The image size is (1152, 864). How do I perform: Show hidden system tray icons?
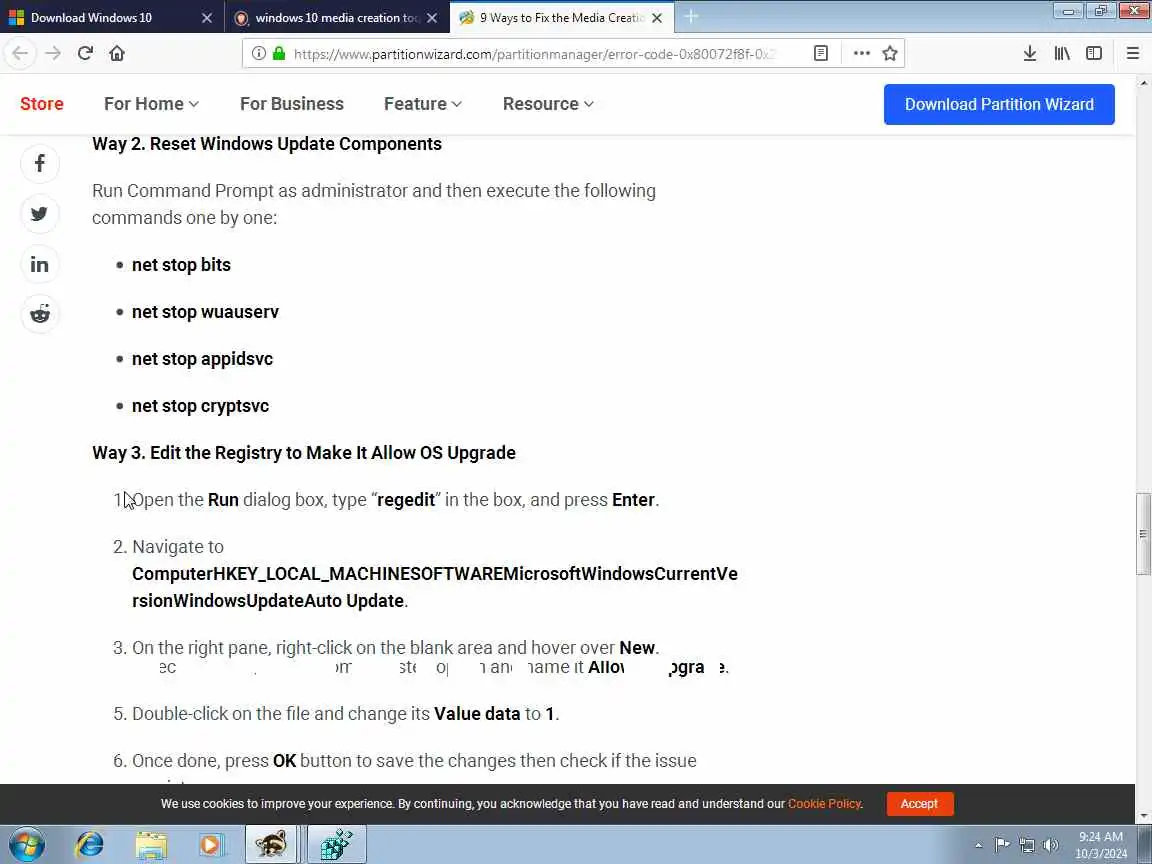[978, 846]
